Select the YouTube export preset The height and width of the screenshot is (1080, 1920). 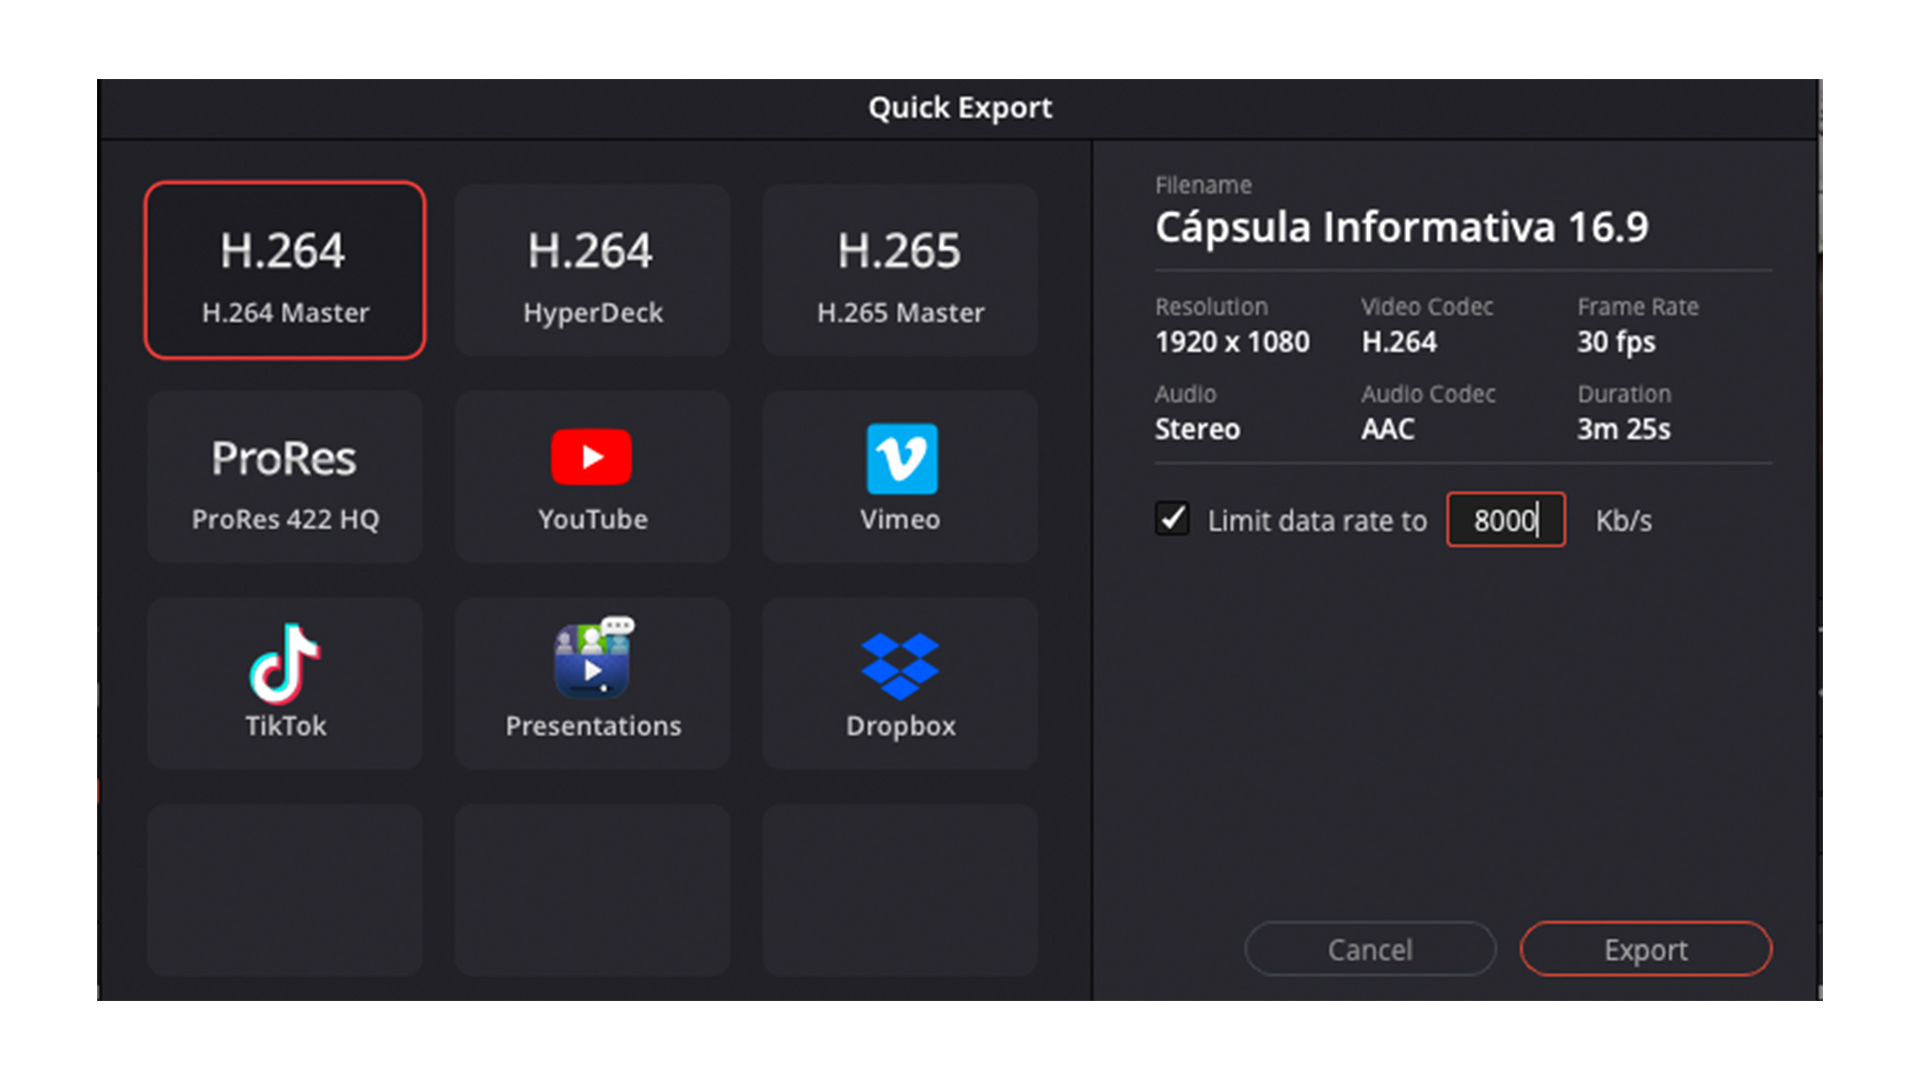pyautogui.click(x=592, y=477)
